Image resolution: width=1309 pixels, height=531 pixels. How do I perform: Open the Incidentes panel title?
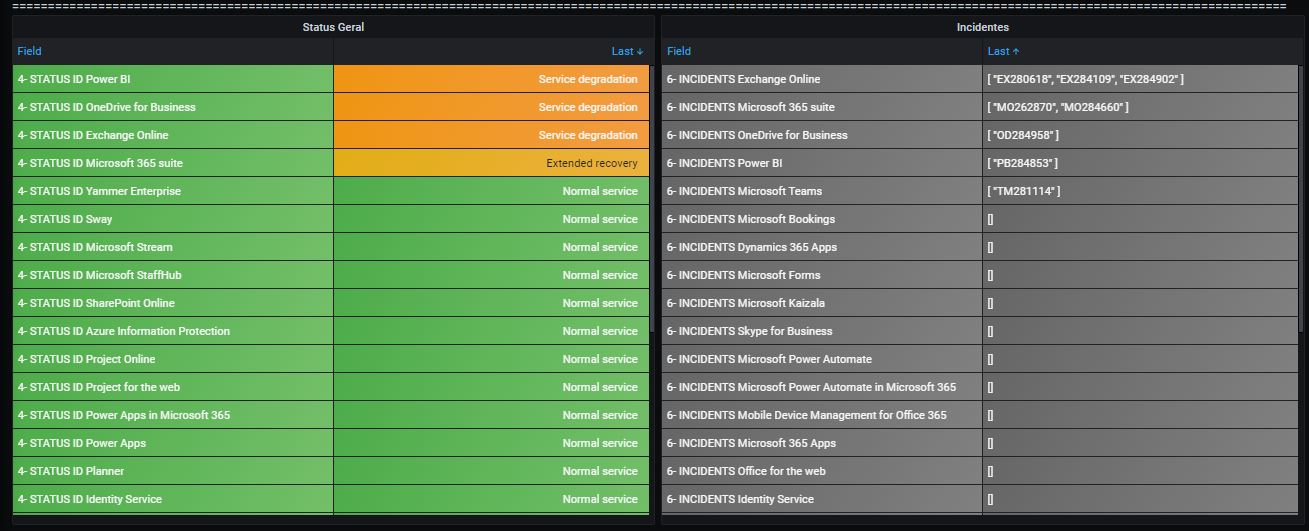982,27
